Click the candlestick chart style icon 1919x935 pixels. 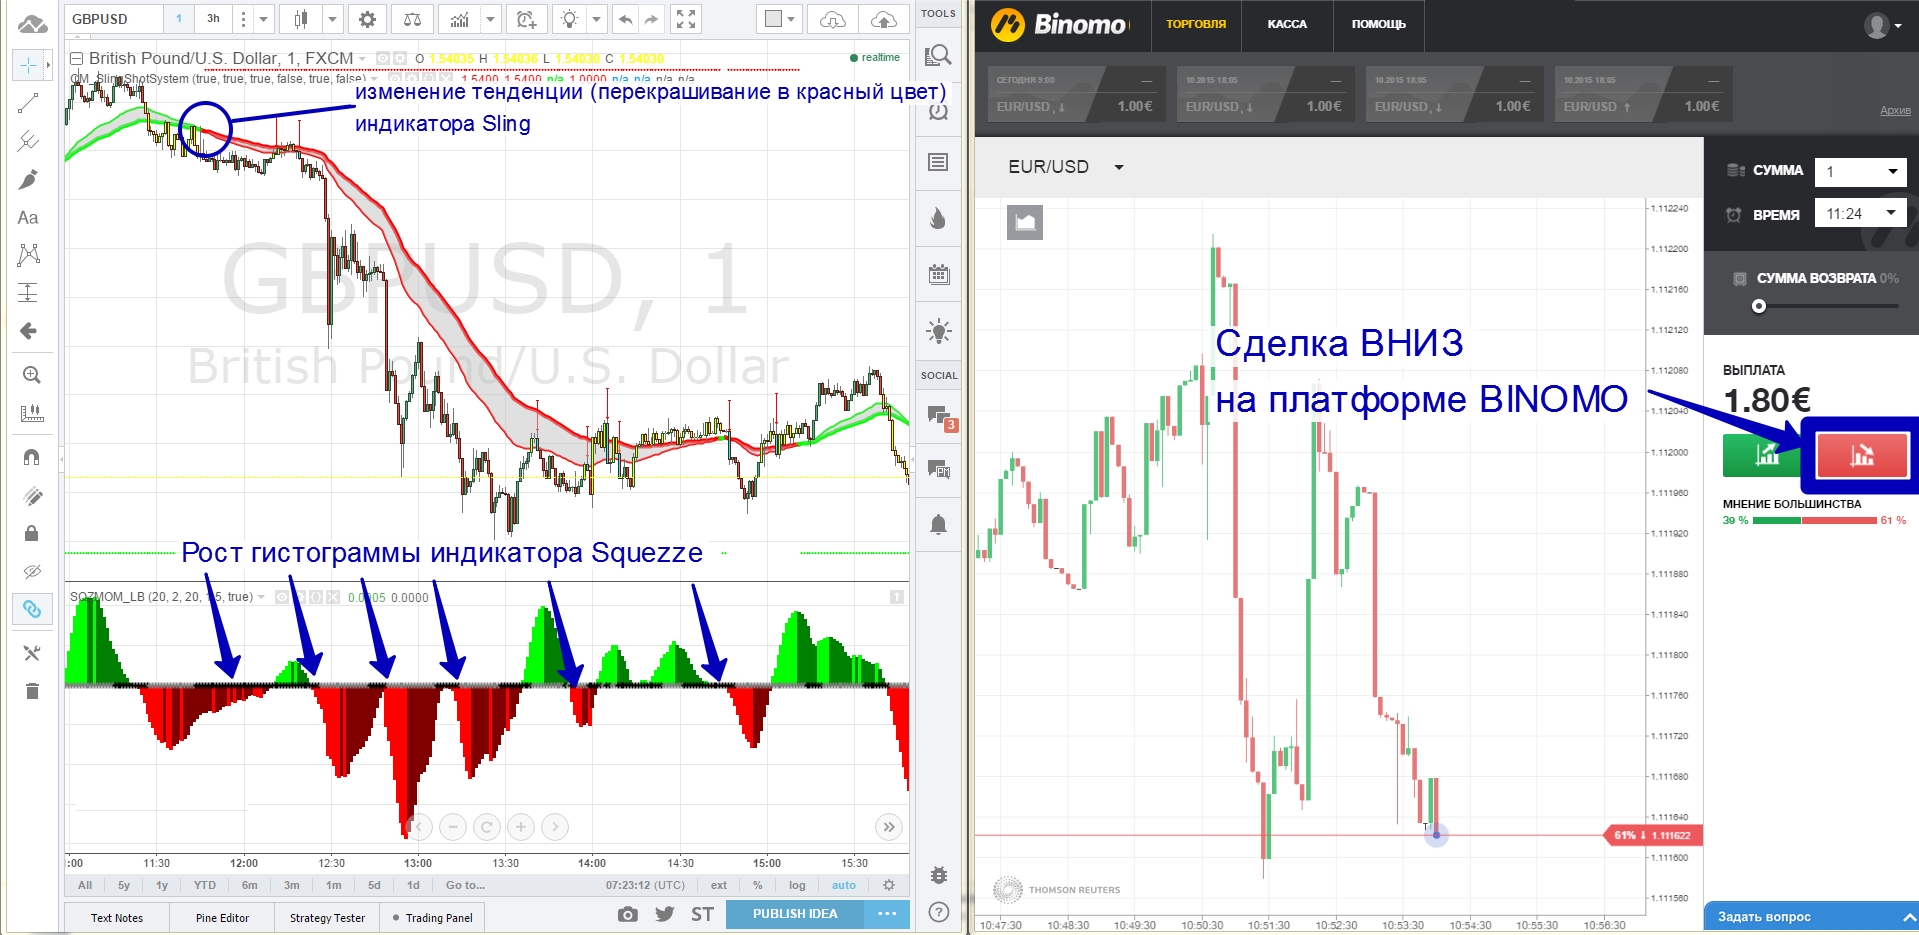(x=301, y=19)
